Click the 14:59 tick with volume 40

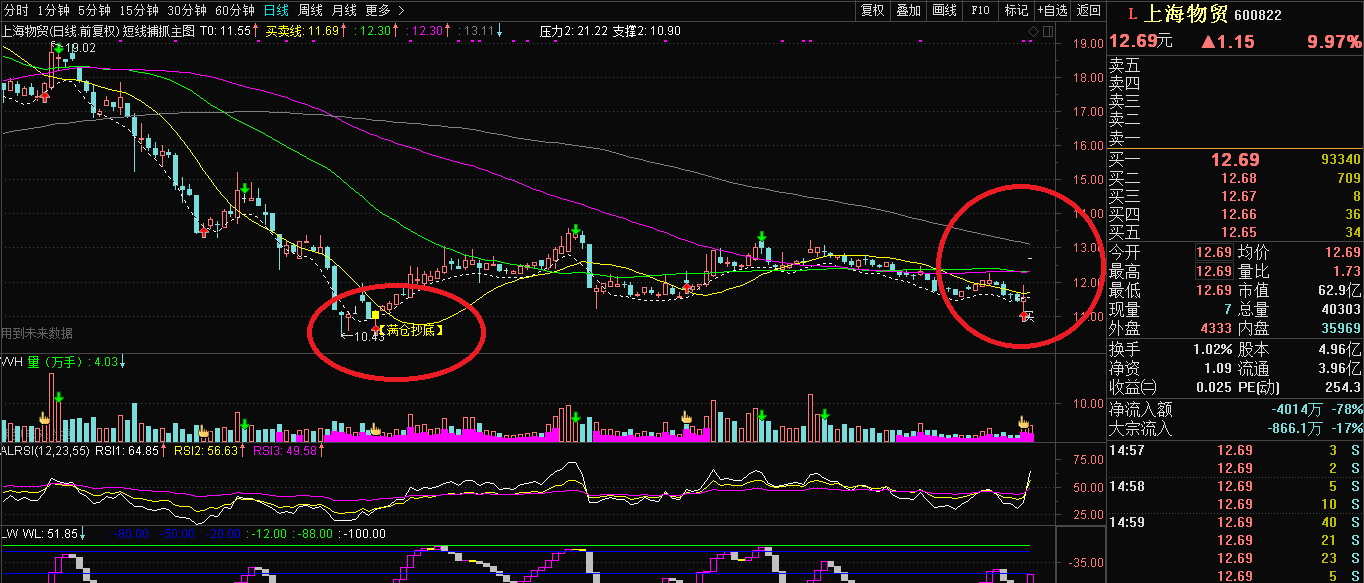pos(1235,523)
